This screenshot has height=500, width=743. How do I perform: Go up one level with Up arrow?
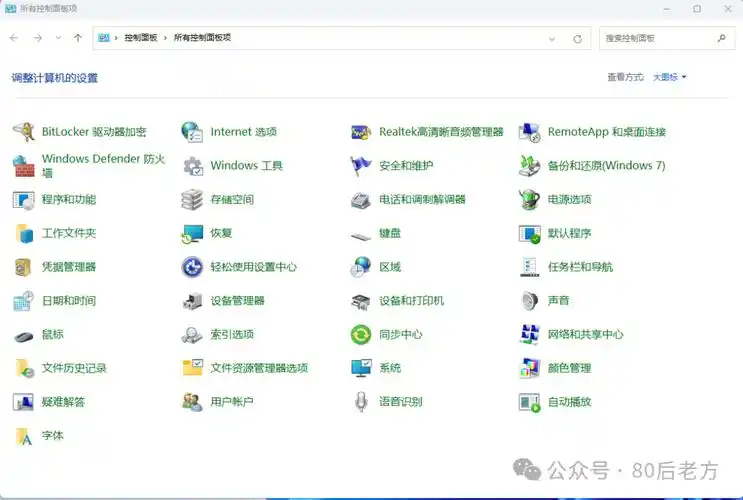(78, 38)
